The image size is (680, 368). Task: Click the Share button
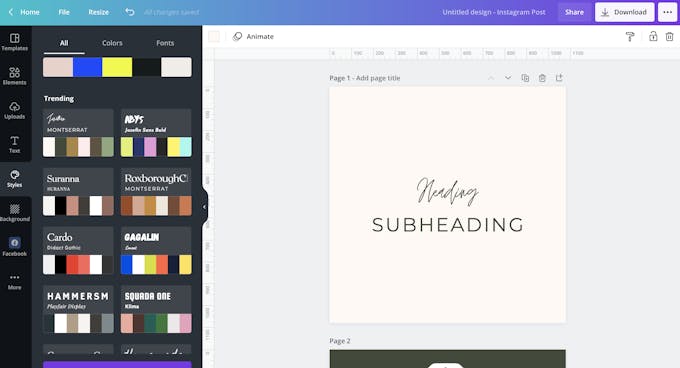click(574, 12)
